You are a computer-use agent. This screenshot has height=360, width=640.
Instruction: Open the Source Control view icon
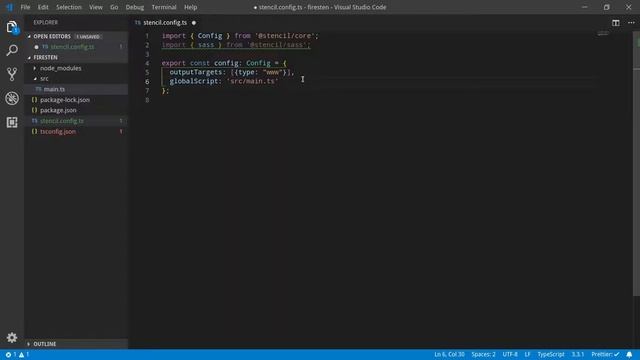(12, 74)
